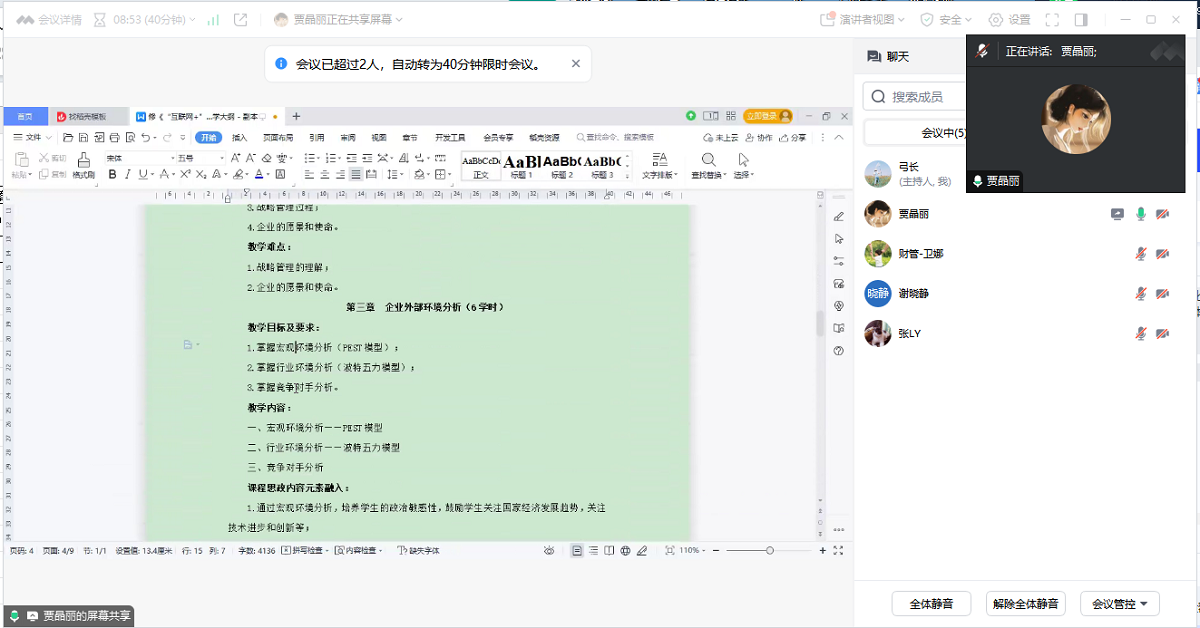1200x628 pixels.
Task: Enter fullscreen mode via top bar icon
Action: tap(1051, 19)
